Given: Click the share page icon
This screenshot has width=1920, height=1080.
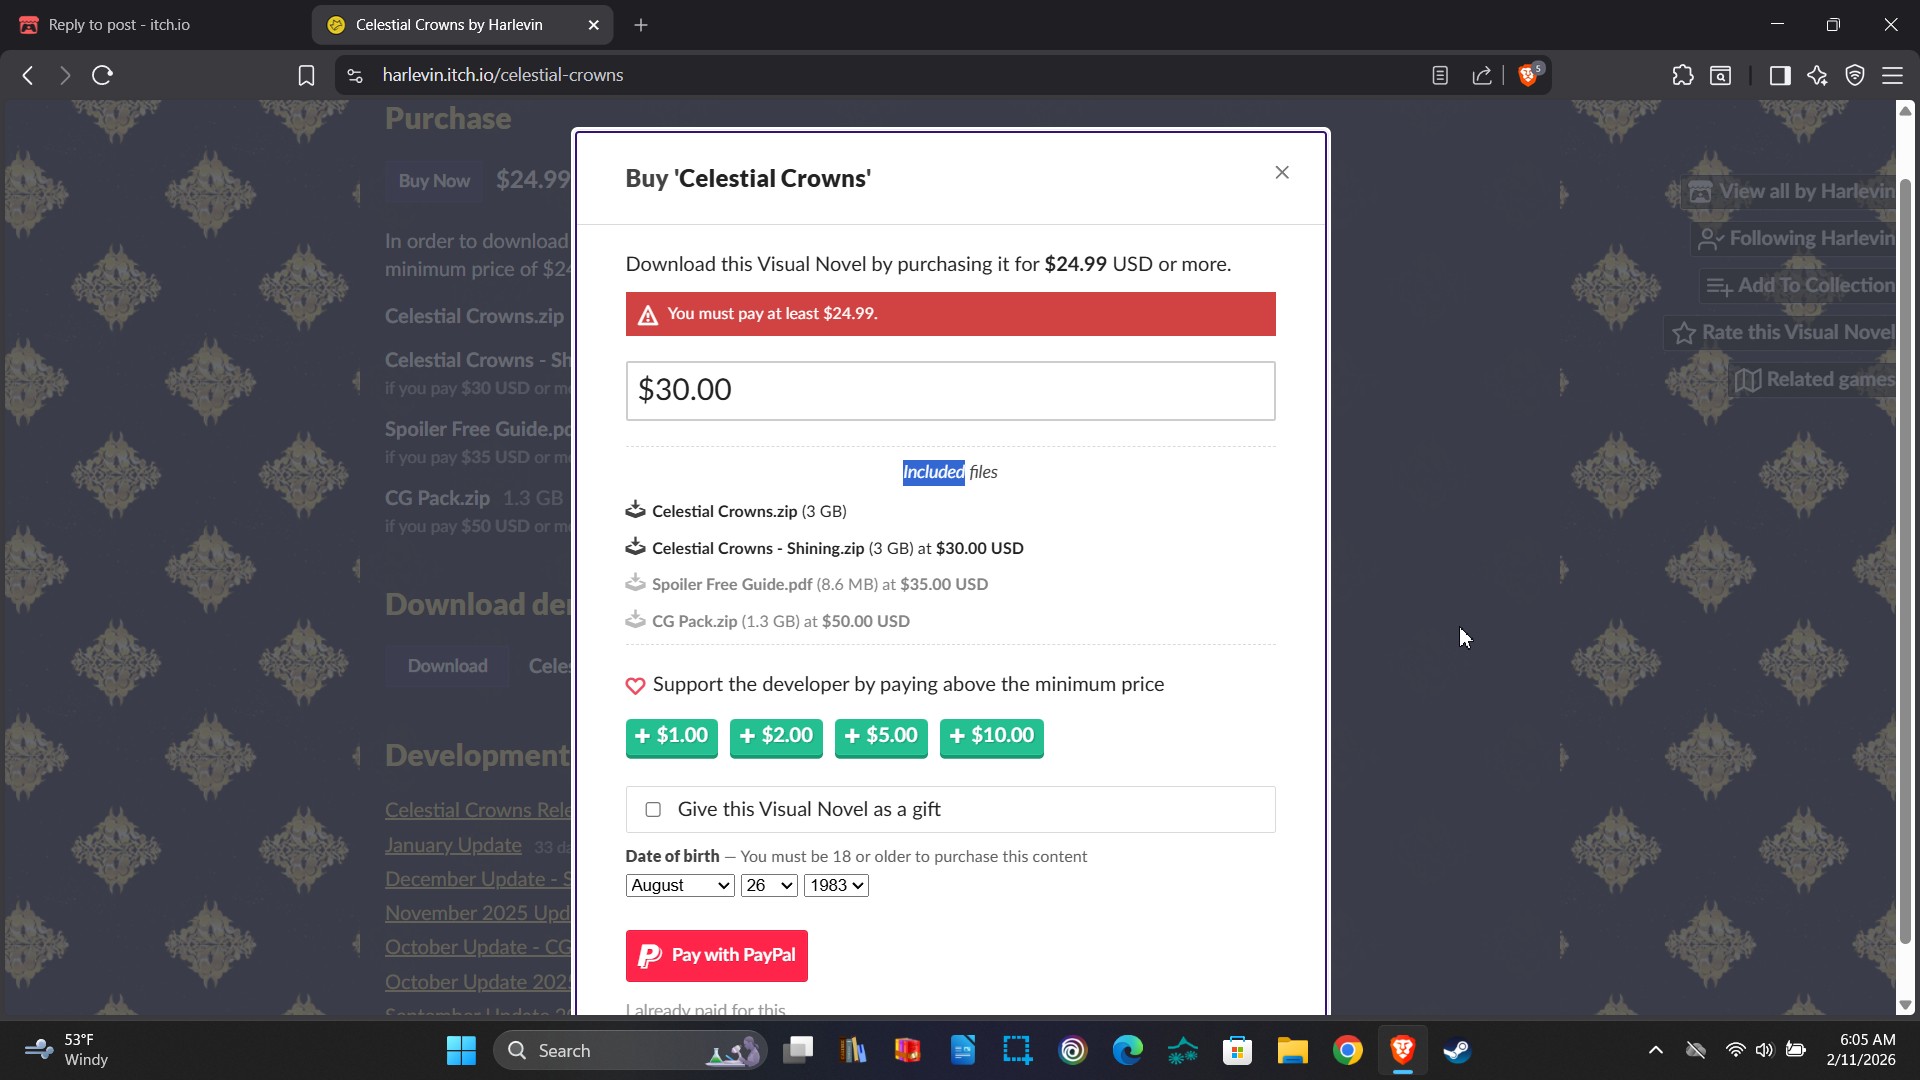Looking at the screenshot, I should click(1482, 75).
